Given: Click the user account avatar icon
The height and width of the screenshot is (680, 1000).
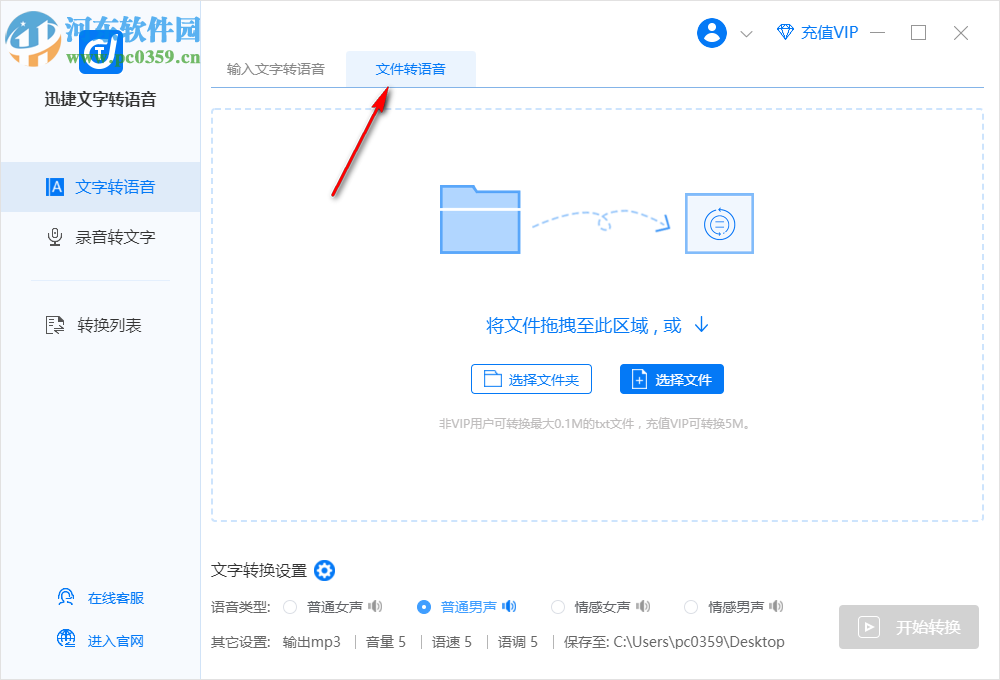Looking at the screenshot, I should click(x=711, y=32).
